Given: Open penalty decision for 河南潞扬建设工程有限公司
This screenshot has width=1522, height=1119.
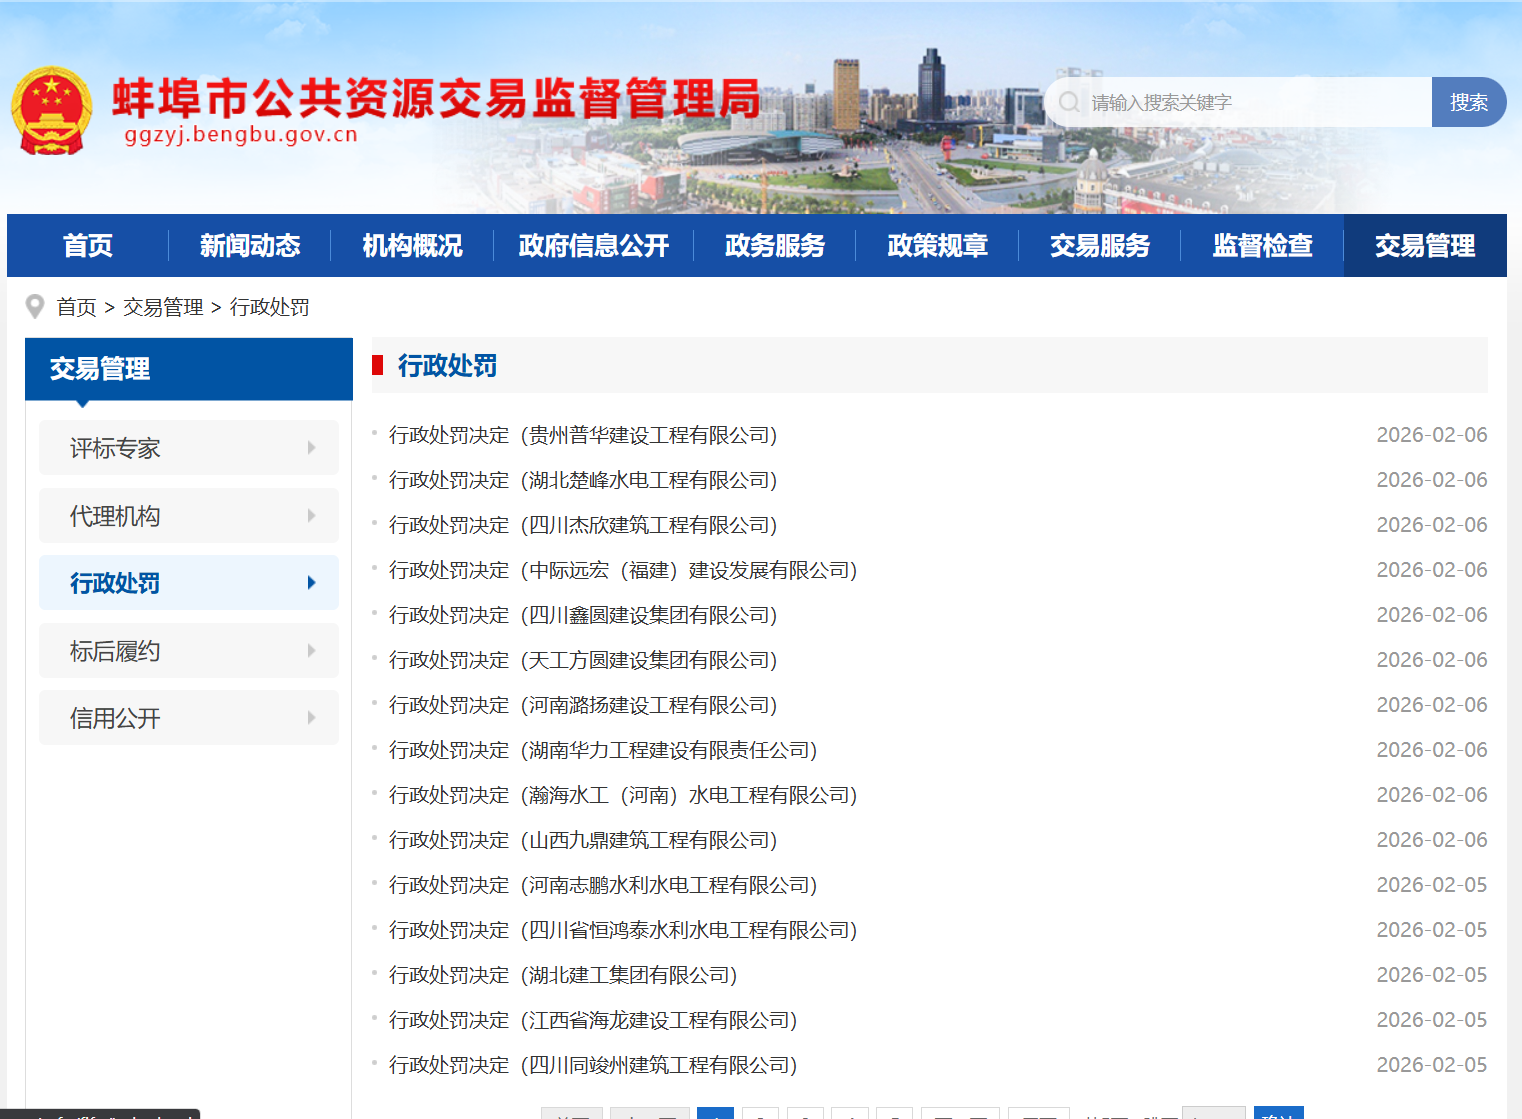Looking at the screenshot, I should click(583, 705).
